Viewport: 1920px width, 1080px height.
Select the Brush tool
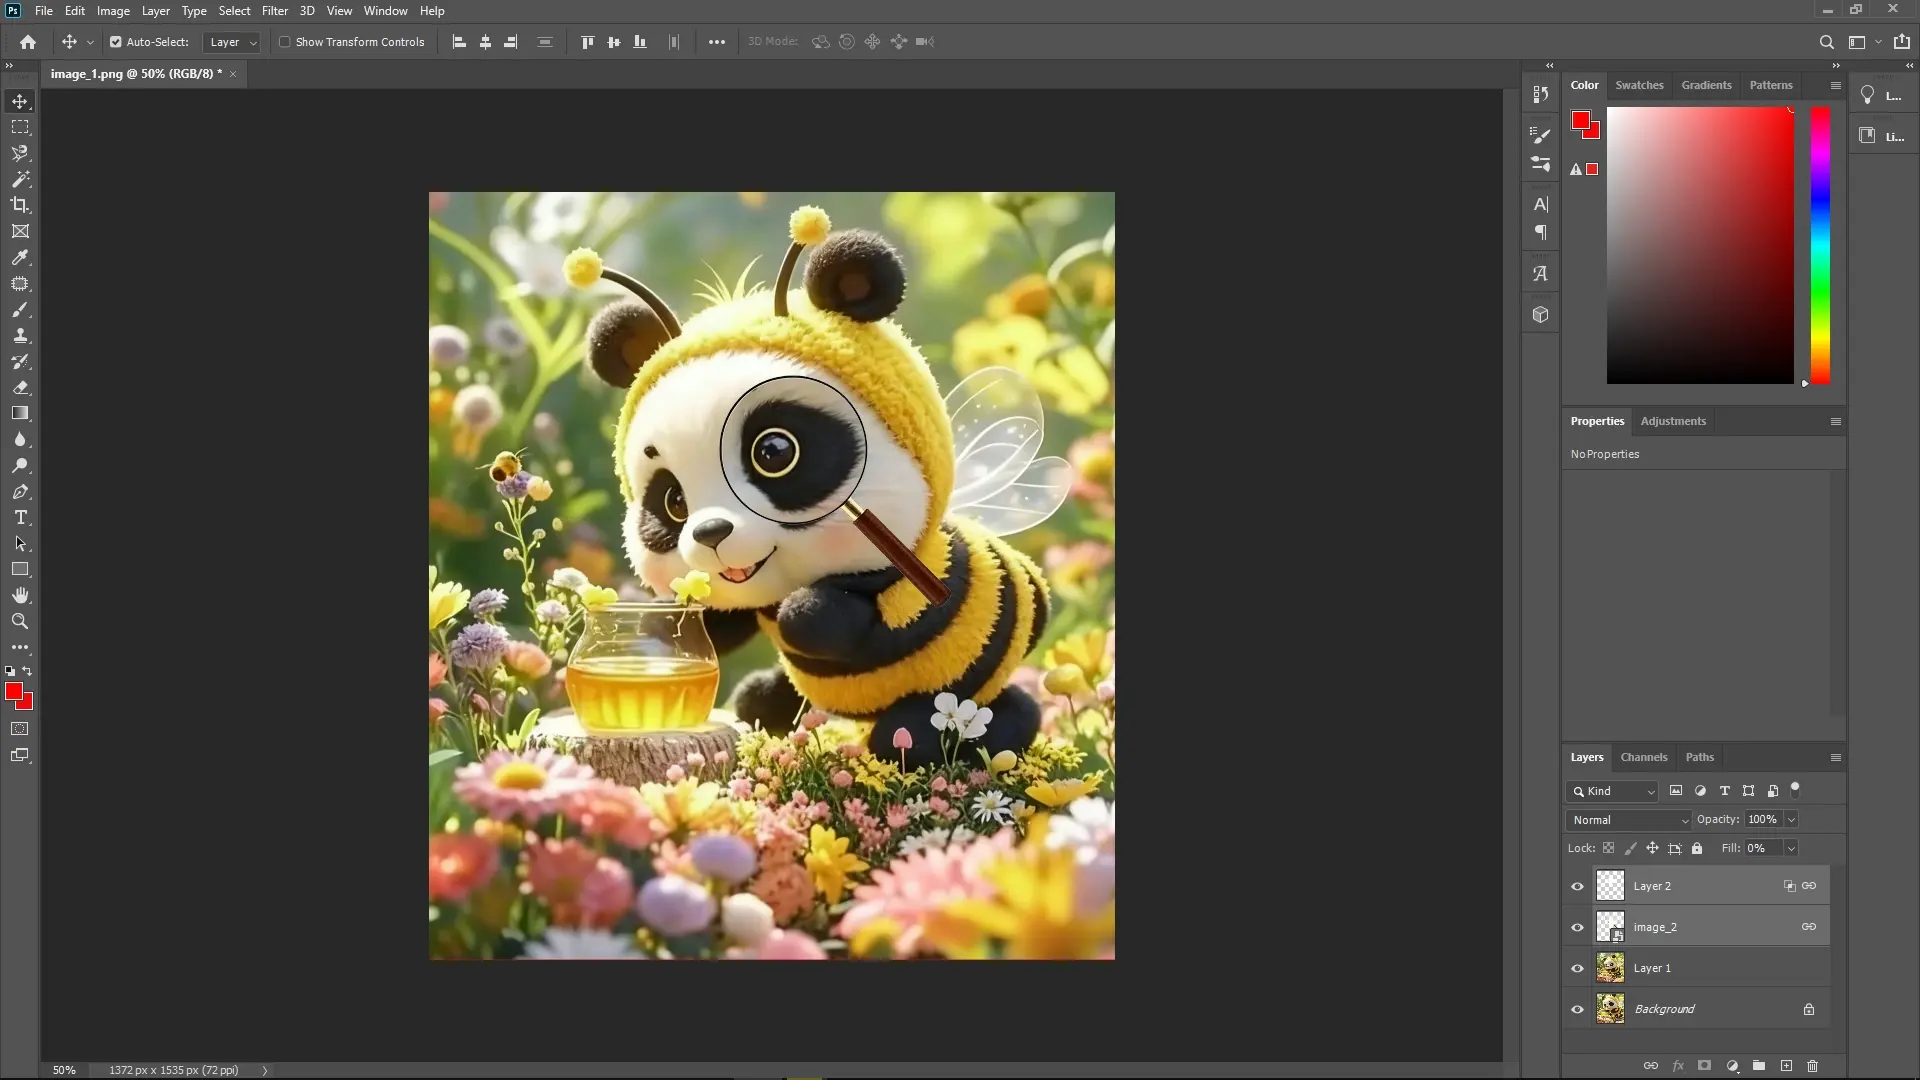tap(20, 310)
